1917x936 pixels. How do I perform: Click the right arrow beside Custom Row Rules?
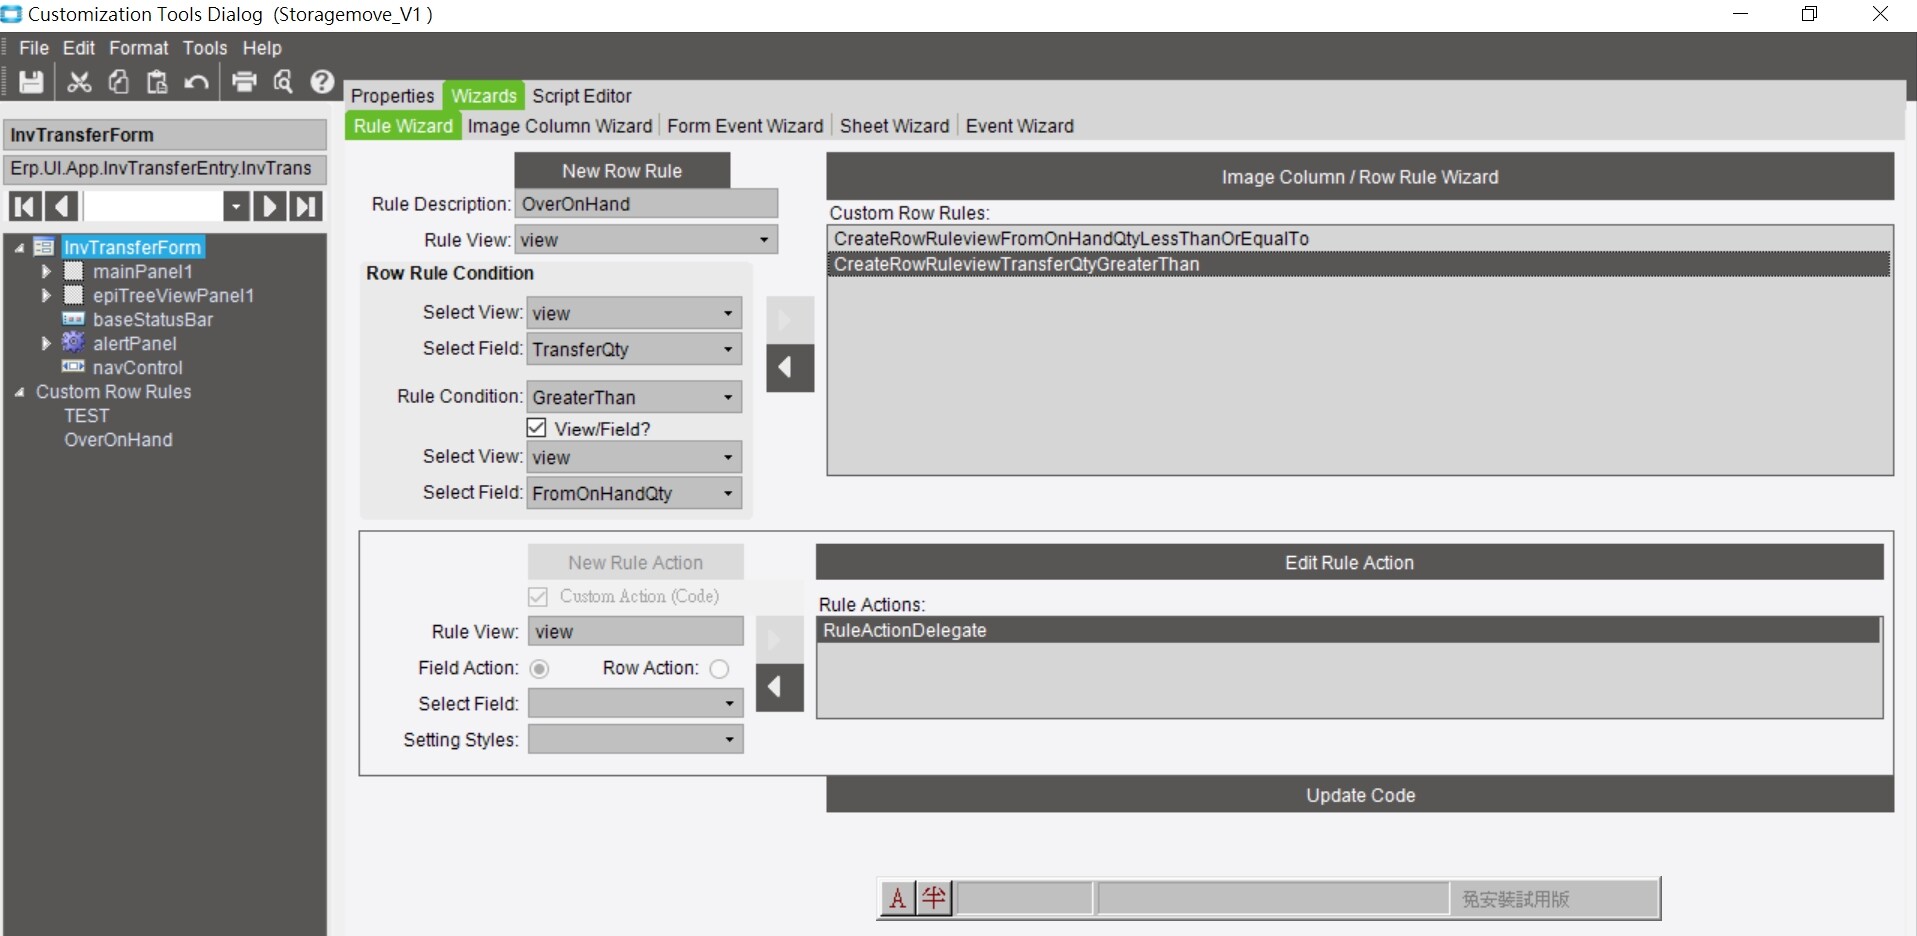[x=790, y=320]
